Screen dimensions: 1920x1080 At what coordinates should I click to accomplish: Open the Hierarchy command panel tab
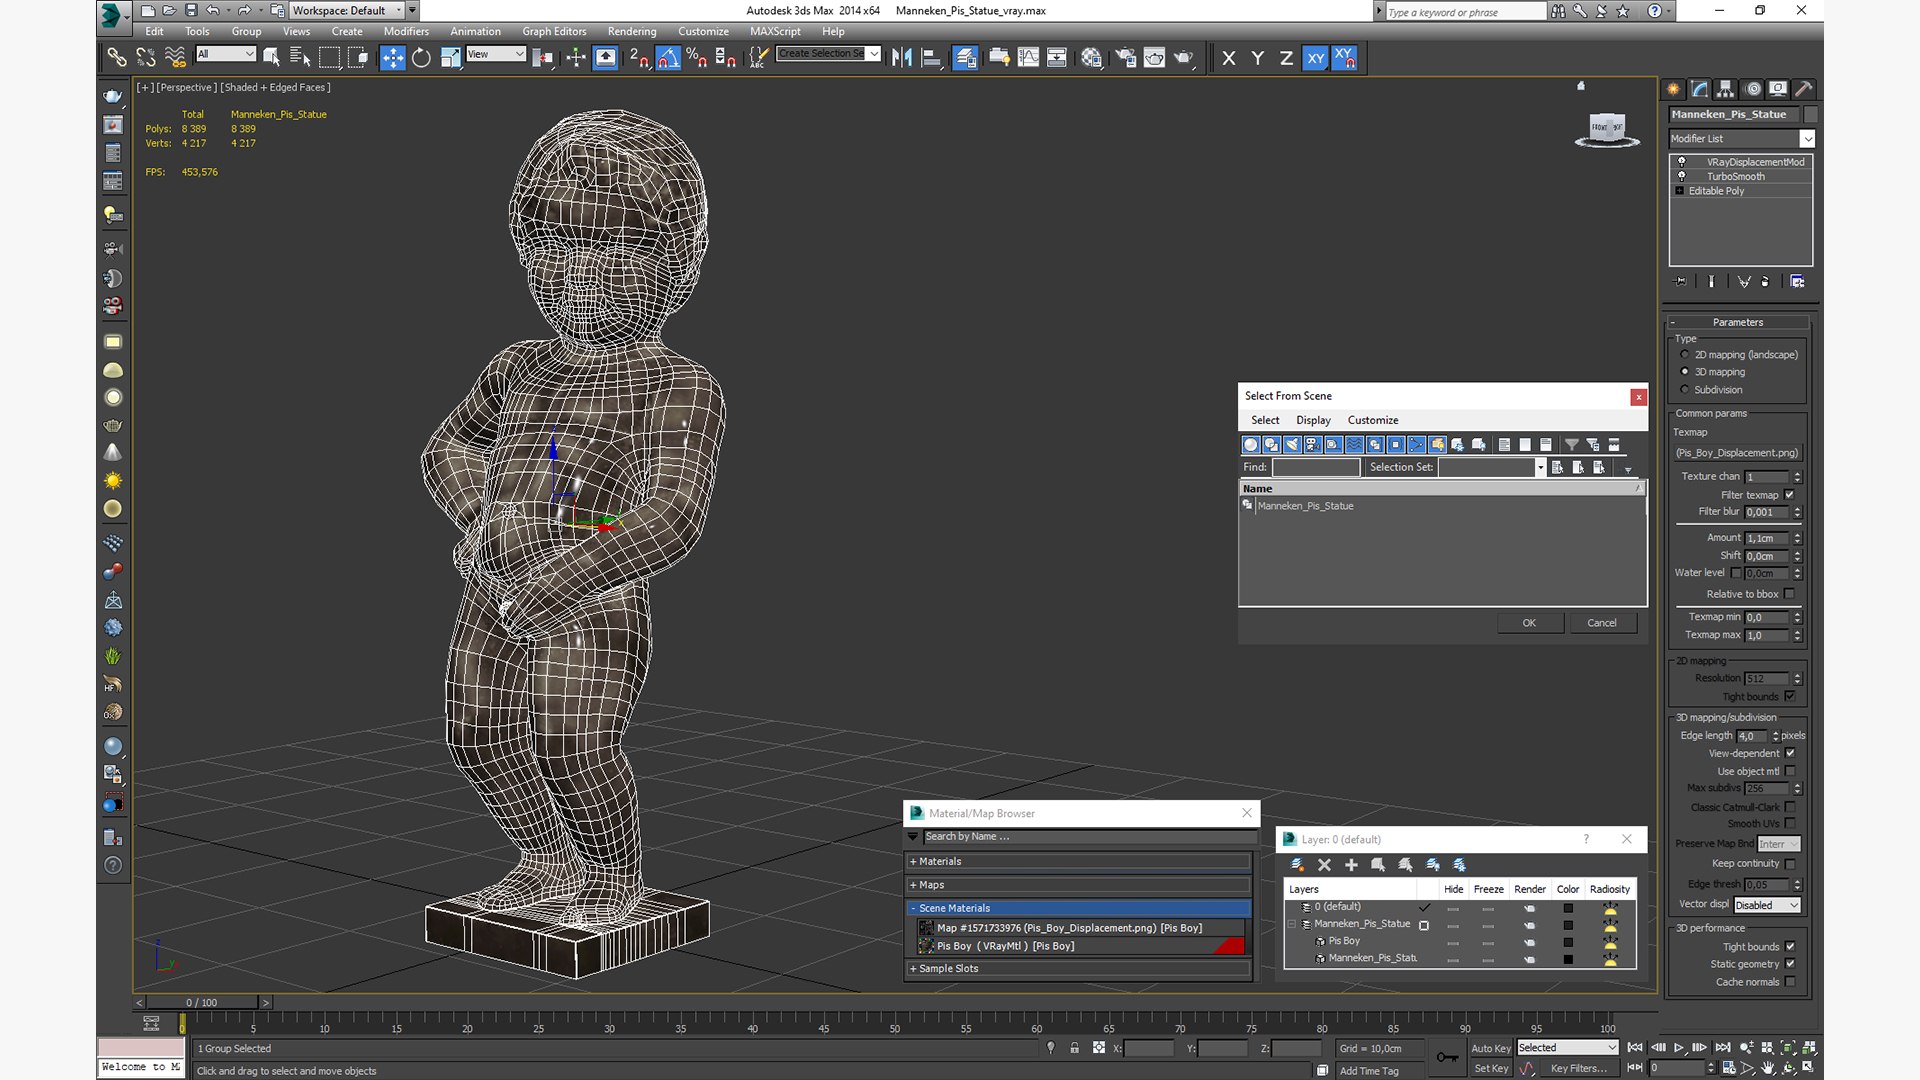[1726, 89]
